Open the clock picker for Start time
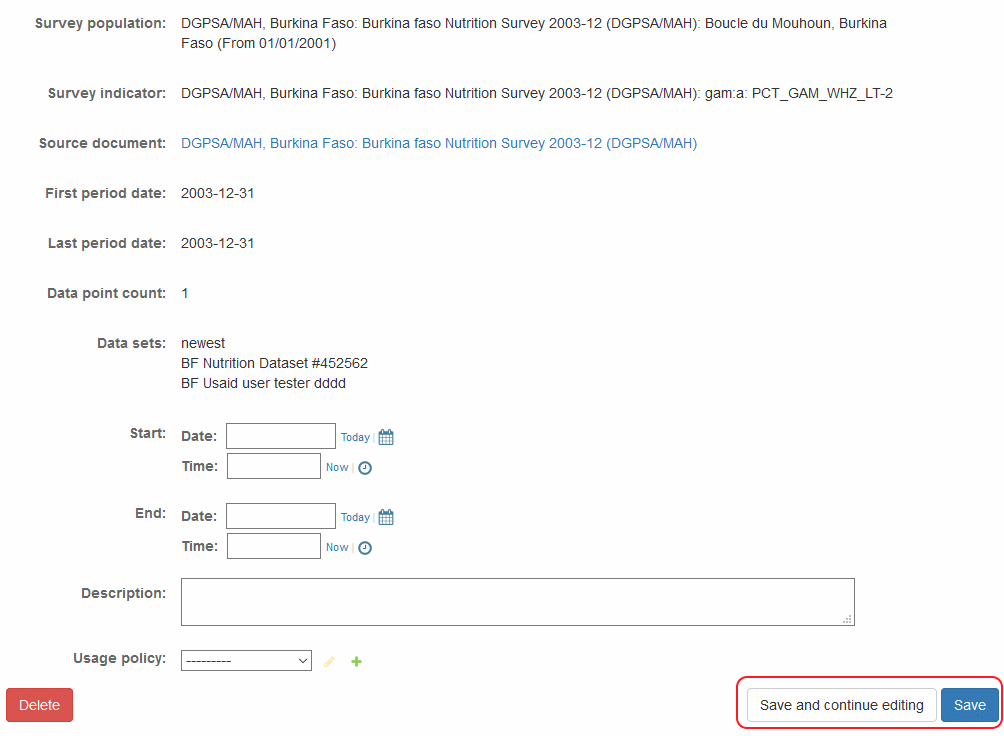Screen dimensions: 1004x736 tap(365, 467)
